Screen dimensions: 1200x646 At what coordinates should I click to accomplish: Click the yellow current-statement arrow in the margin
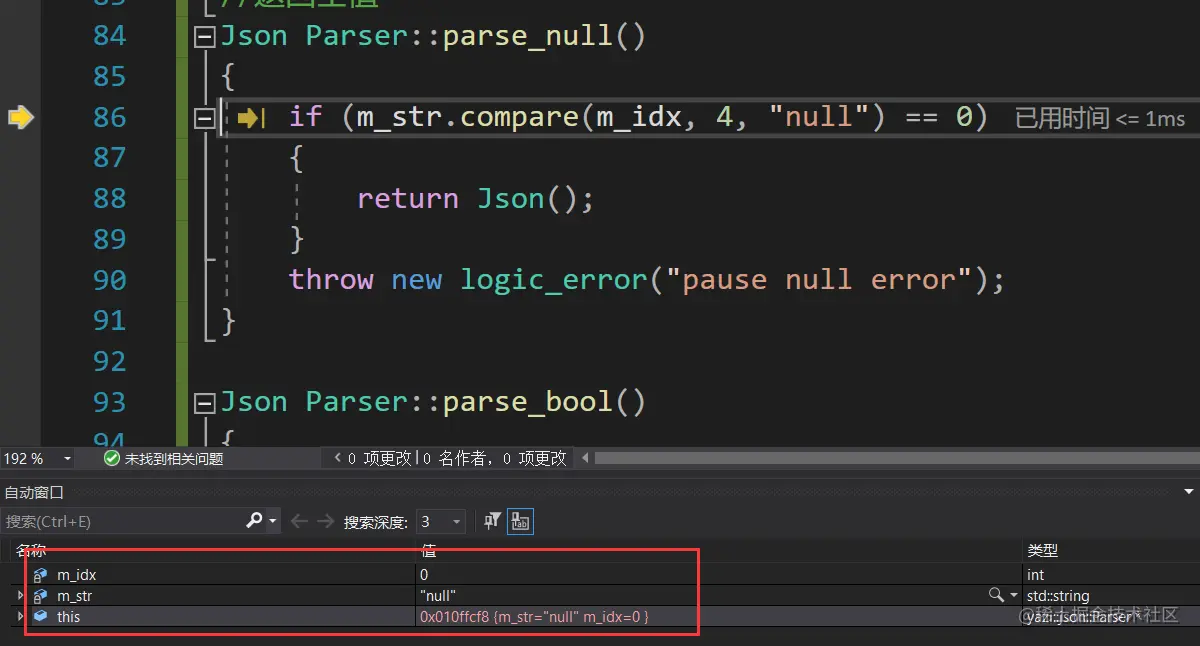pos(21,118)
